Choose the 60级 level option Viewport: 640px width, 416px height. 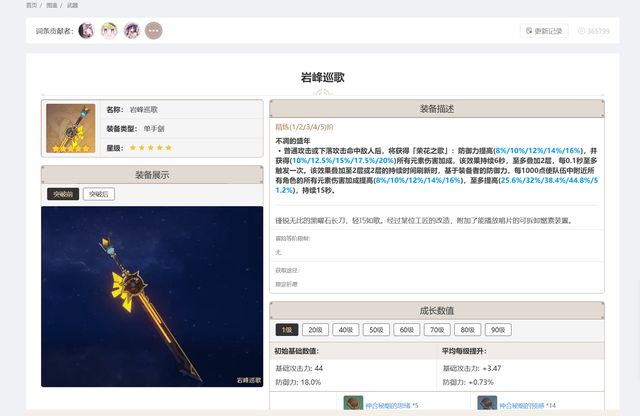pos(406,329)
